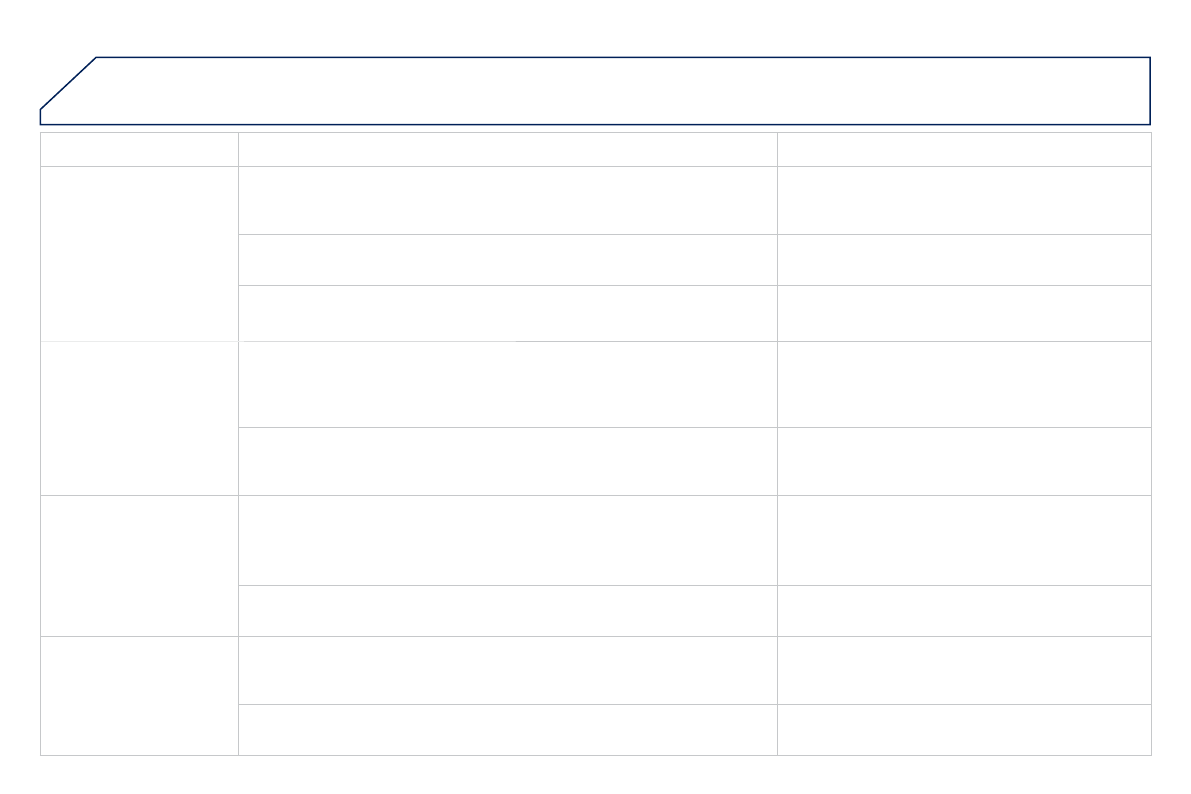Image resolution: width=1191 pixels, height=794 pixels.
Task: Select the header cell of the right column
Action: tap(964, 149)
